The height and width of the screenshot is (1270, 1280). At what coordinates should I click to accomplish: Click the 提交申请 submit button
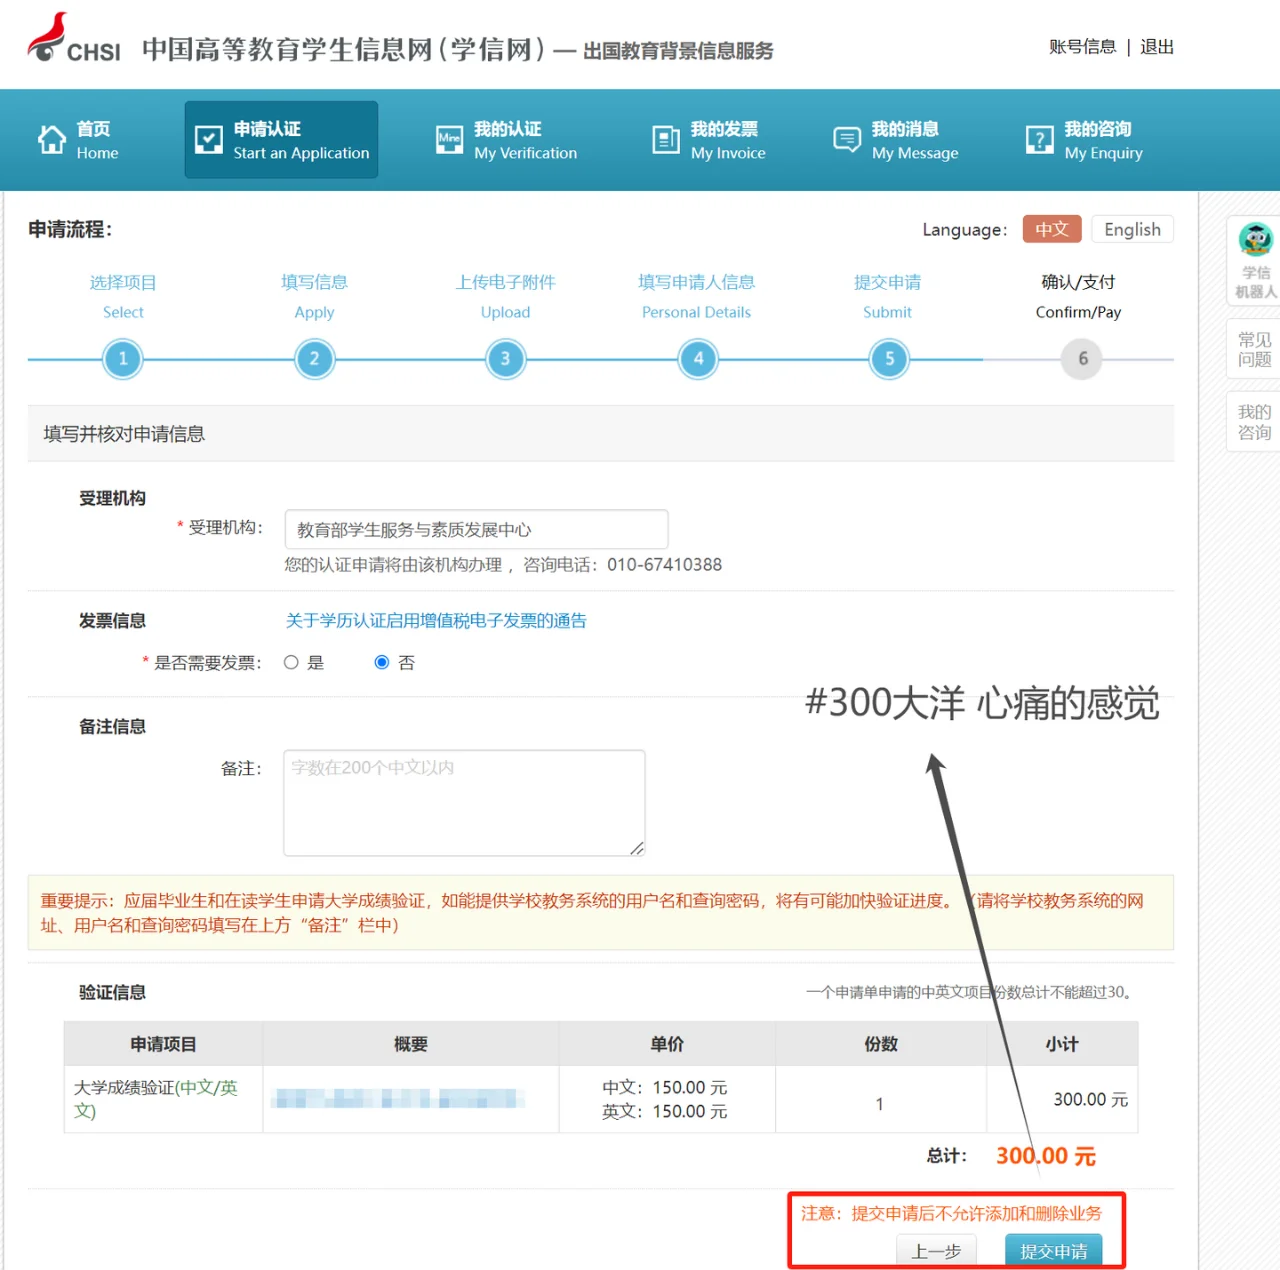1053,1250
